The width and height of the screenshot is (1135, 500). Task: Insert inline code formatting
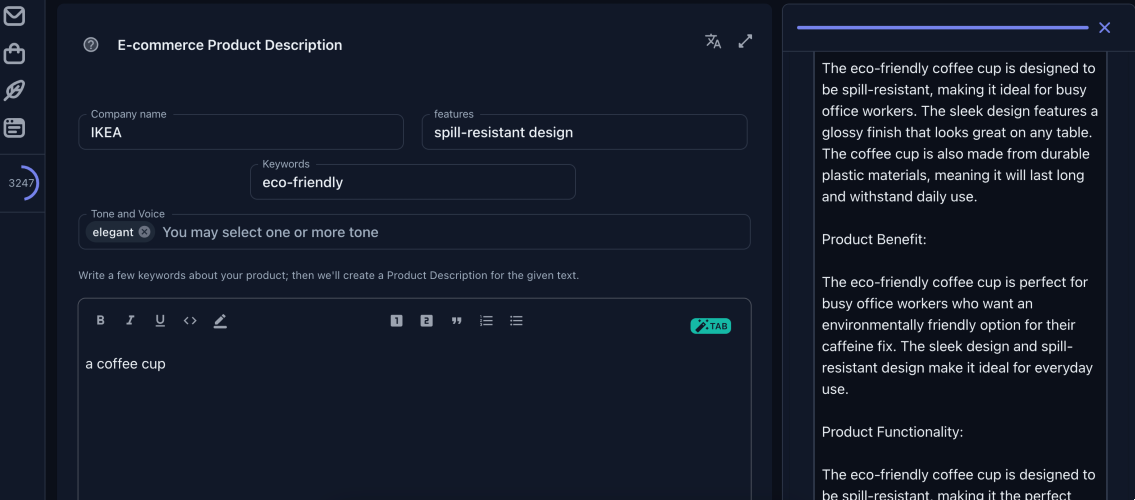point(190,321)
